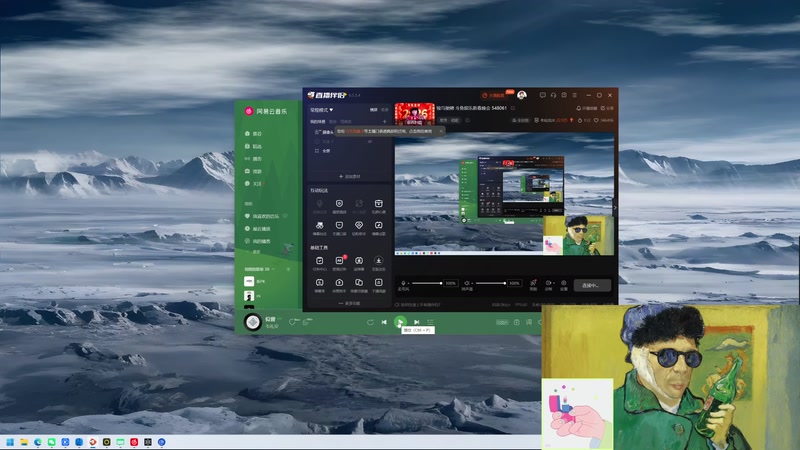800x450 pixels.
Task: Dismiss the tooltip with its close X
Action: [x=441, y=131]
